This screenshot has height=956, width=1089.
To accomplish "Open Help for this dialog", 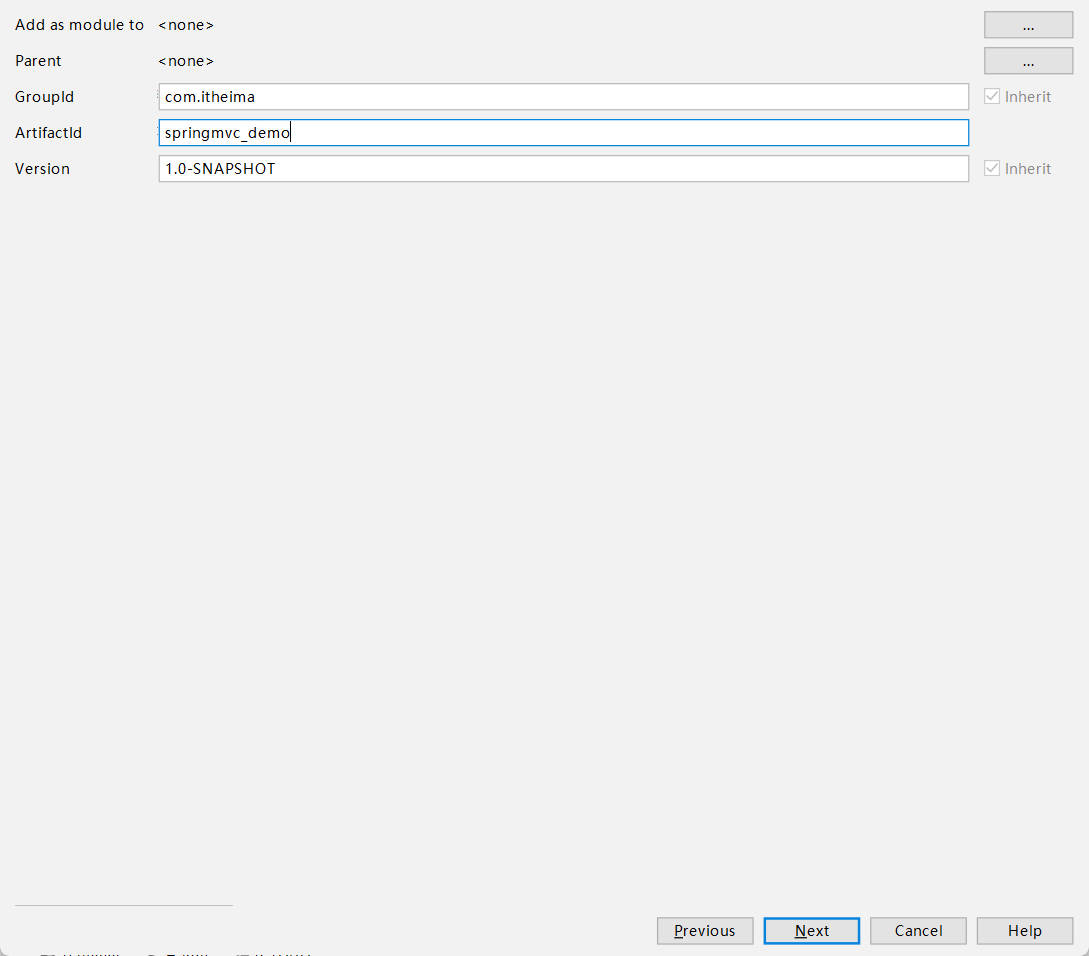I will (x=1024, y=931).
